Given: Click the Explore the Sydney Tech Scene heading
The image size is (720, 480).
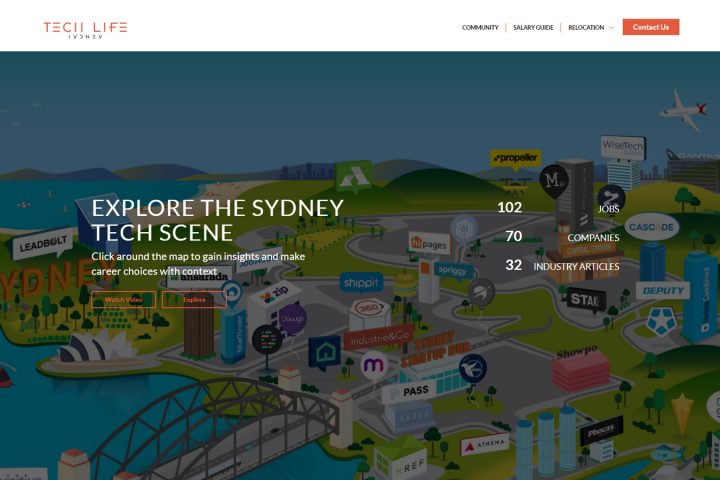Looking at the screenshot, I should click(217, 220).
